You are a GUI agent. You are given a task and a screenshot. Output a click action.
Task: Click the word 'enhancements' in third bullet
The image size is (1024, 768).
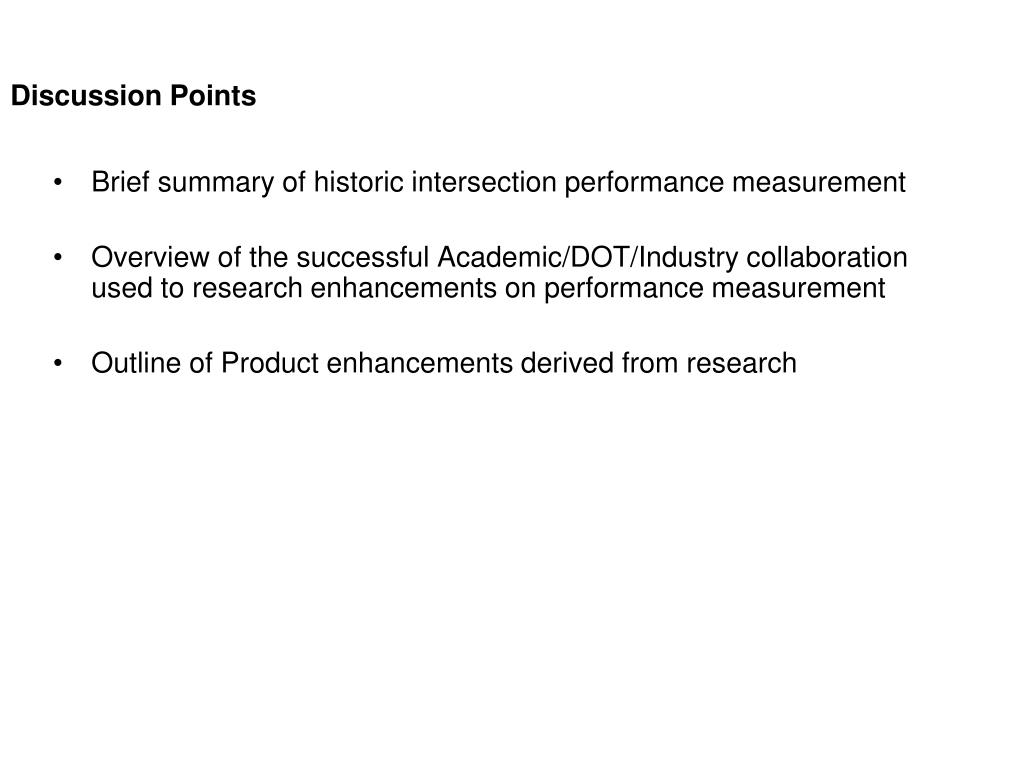pyautogui.click(x=419, y=363)
